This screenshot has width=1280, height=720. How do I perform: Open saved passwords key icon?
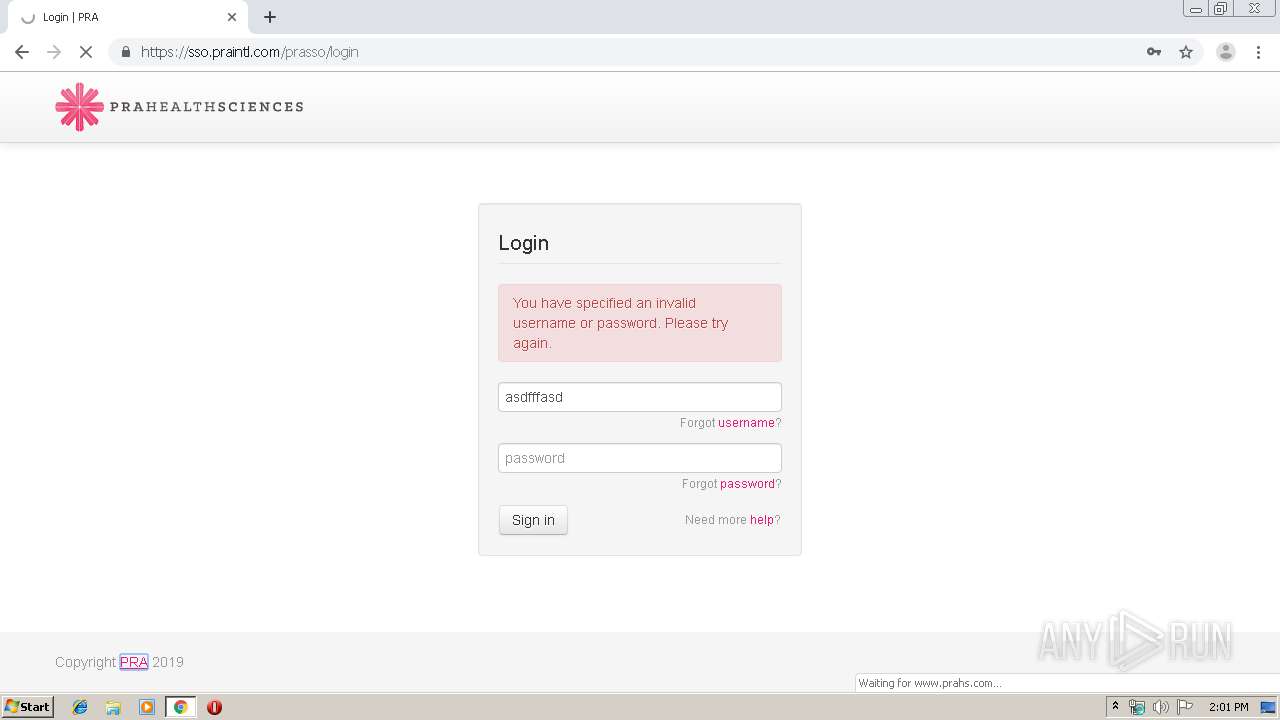(x=1154, y=52)
